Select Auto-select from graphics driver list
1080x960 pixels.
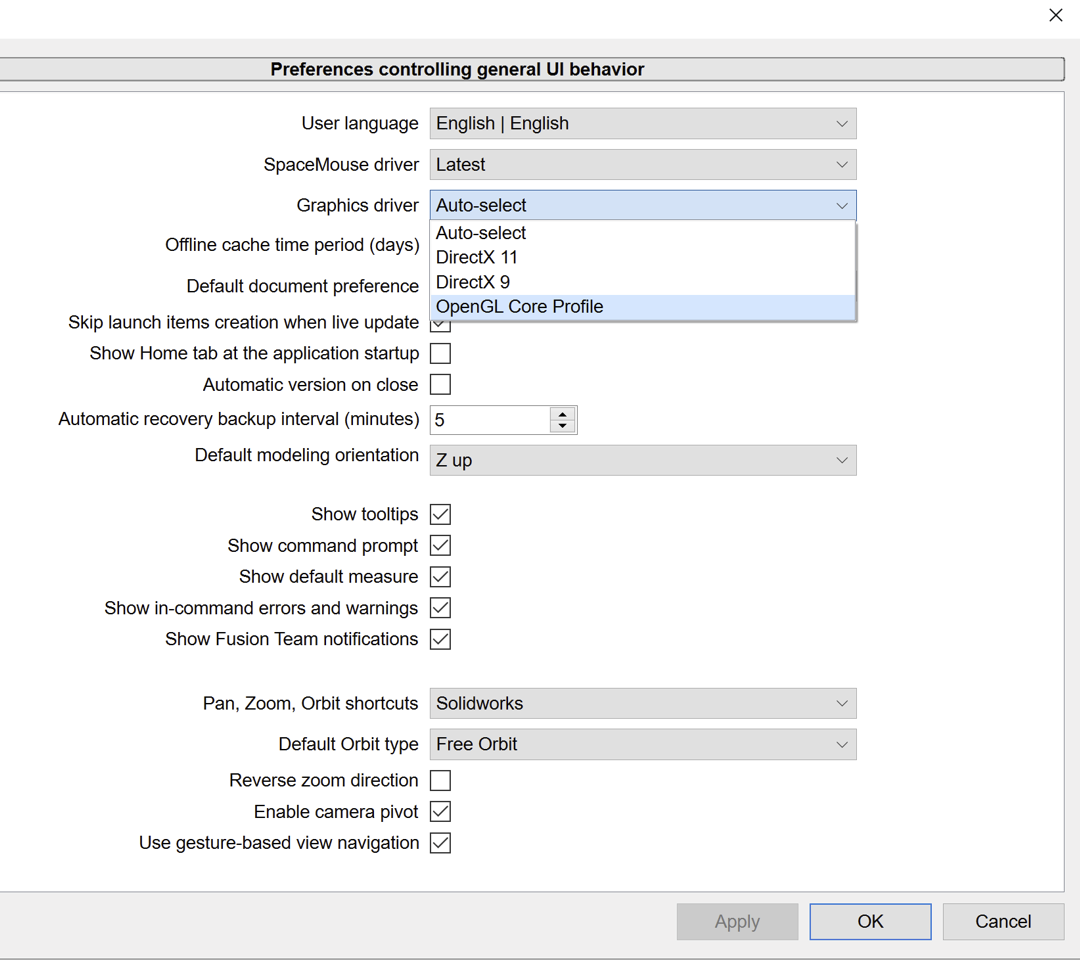[x=643, y=233]
